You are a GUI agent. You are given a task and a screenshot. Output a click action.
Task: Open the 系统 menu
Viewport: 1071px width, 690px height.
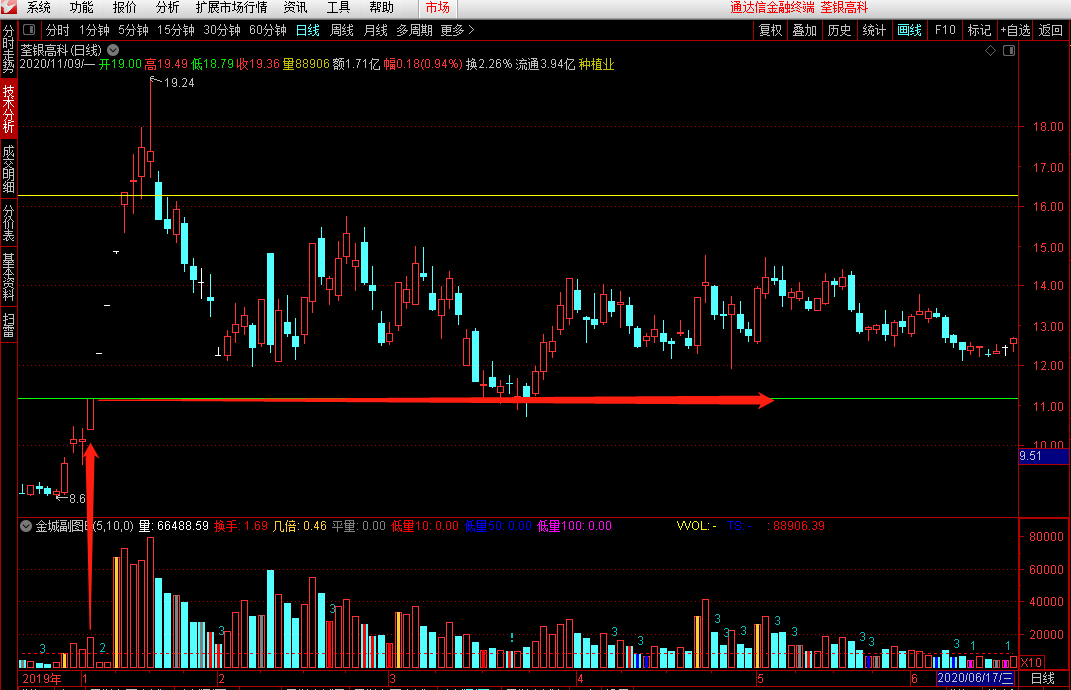(39, 8)
